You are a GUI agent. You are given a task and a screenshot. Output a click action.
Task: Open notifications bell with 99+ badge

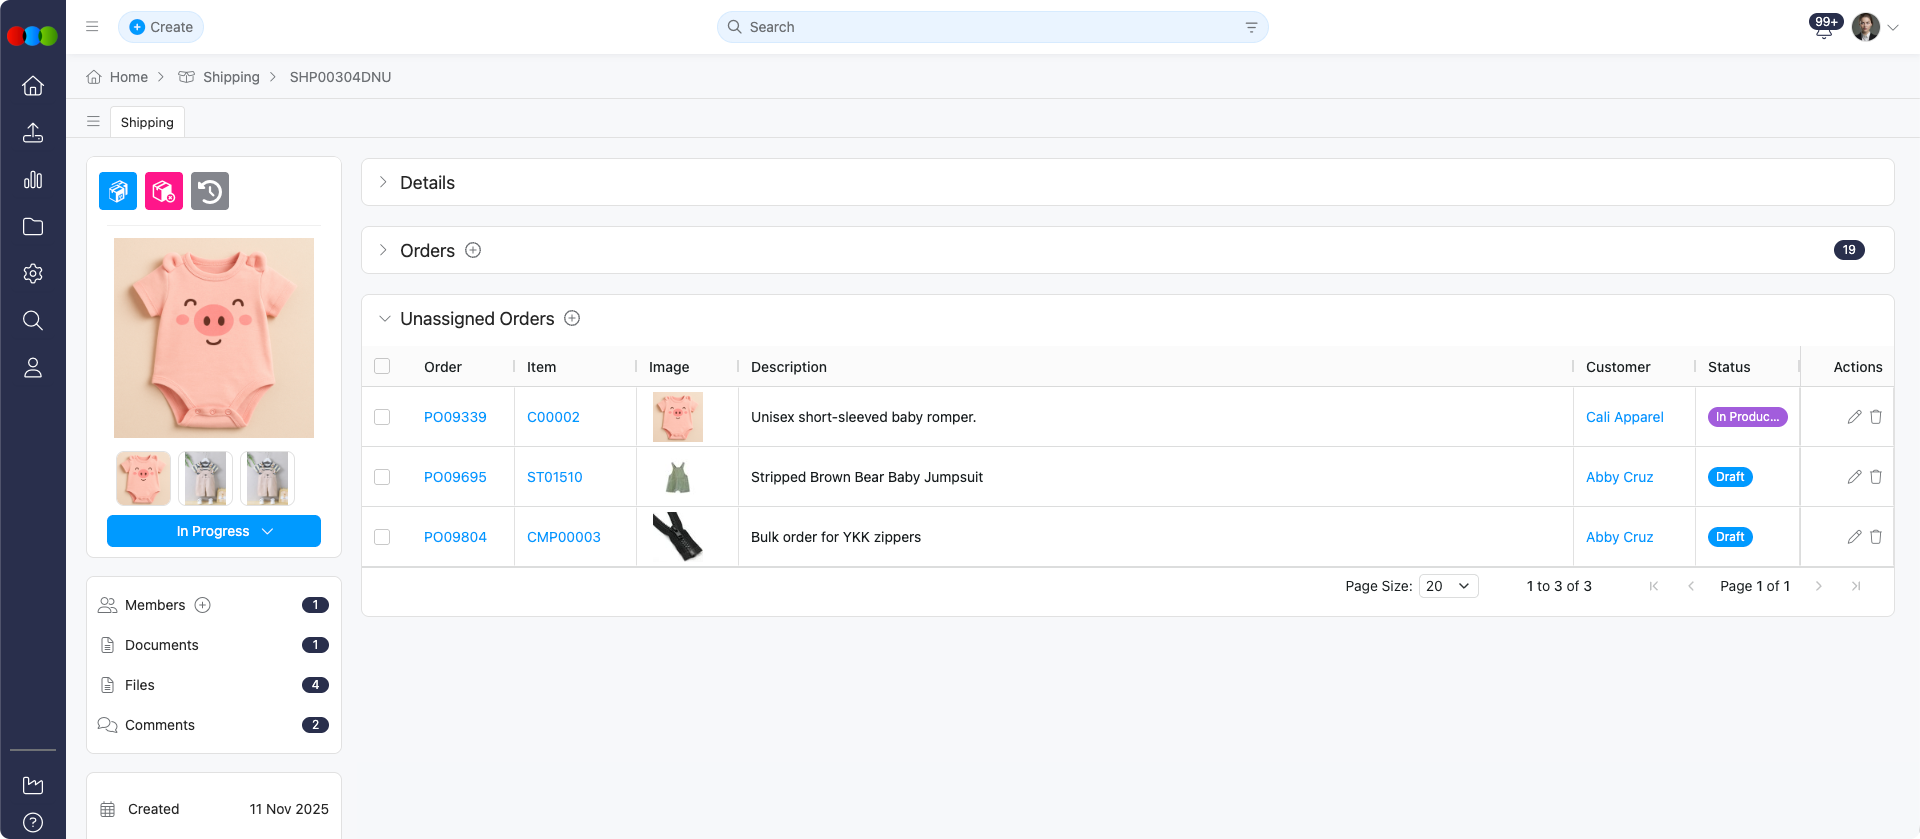point(1823,29)
